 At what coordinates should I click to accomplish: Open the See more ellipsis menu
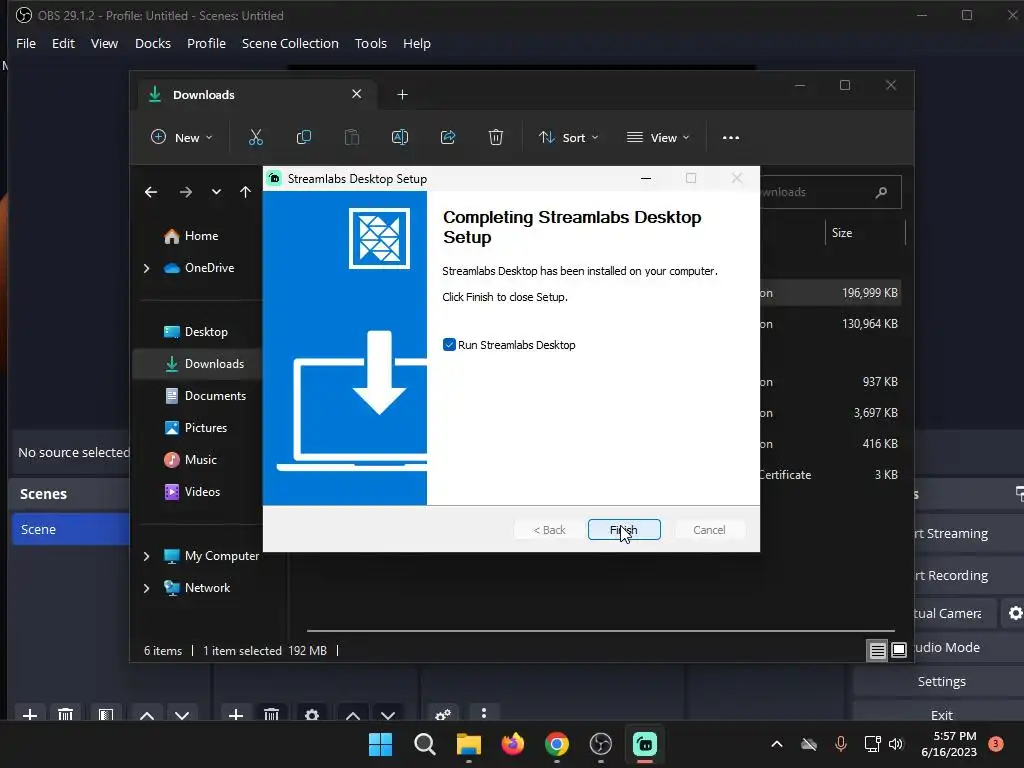click(x=731, y=138)
